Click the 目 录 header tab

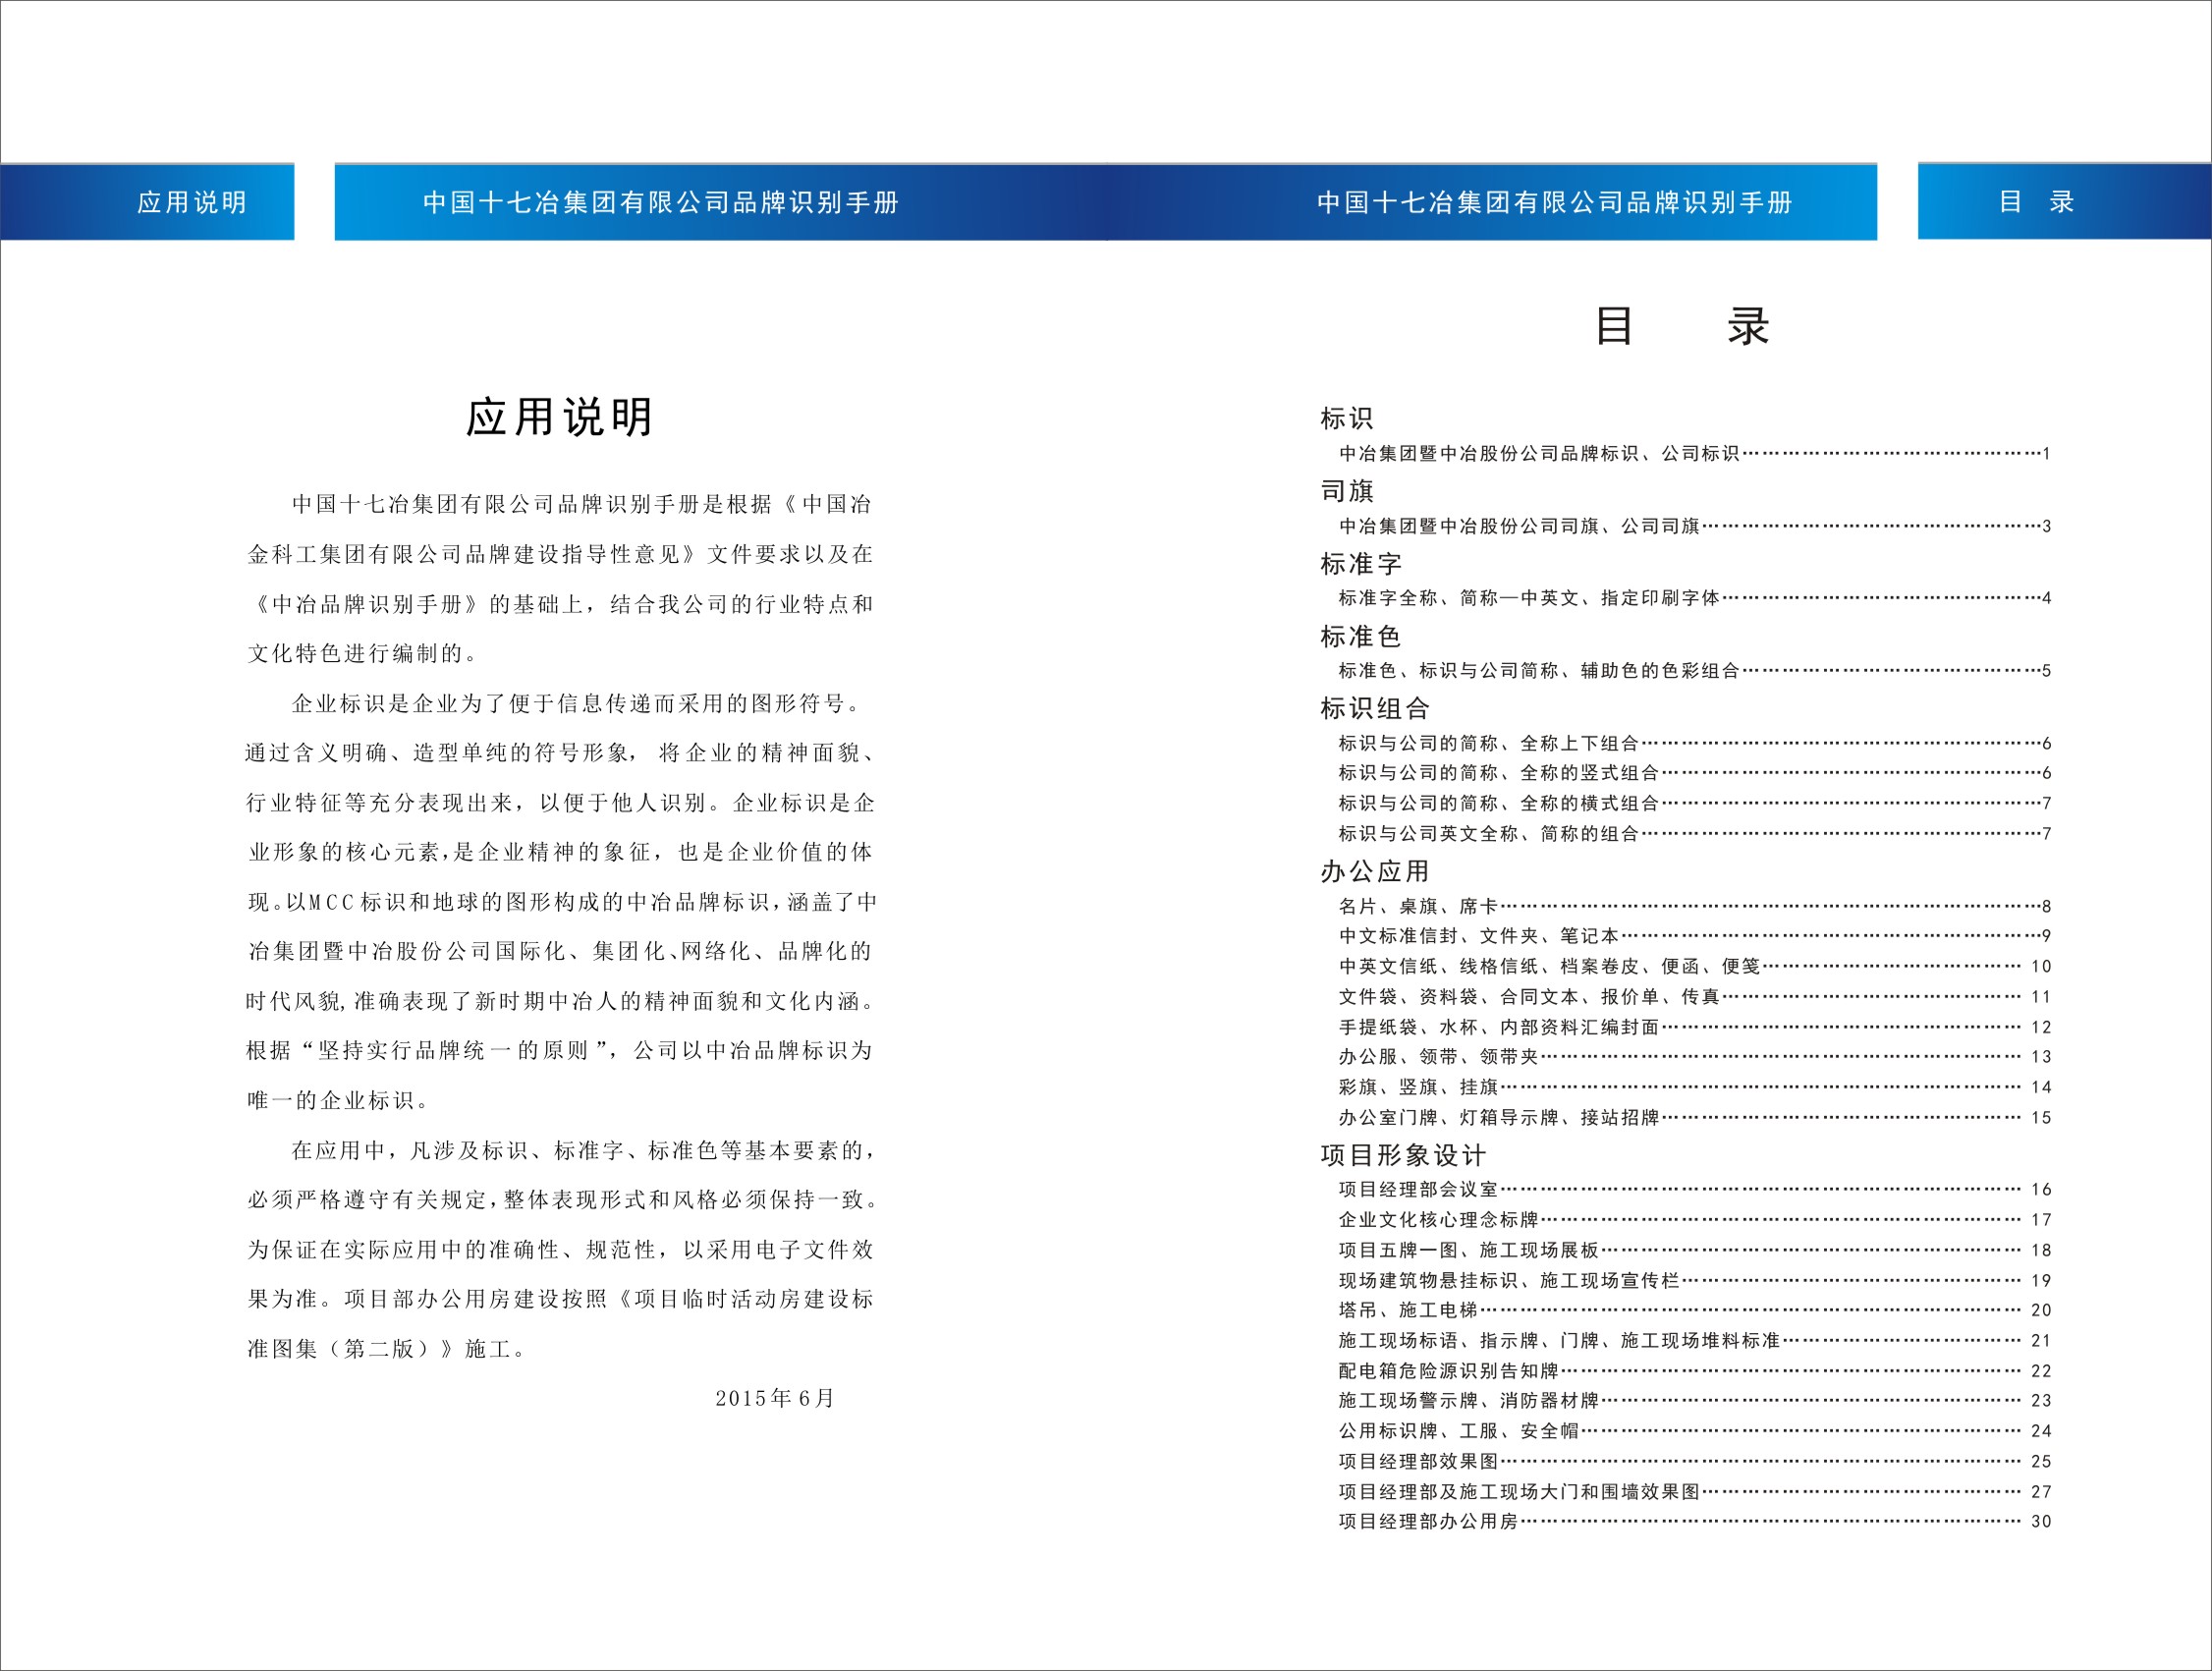(2064, 202)
